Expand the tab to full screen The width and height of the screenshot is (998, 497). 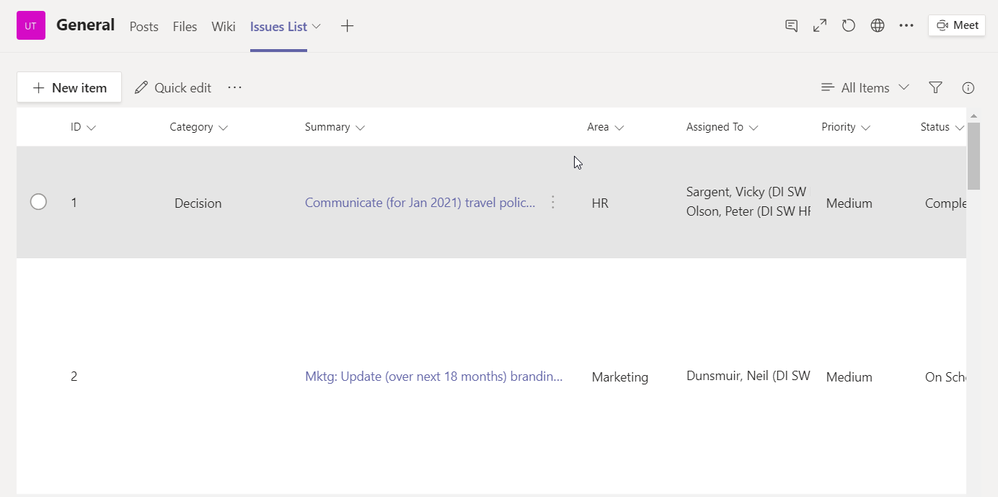click(x=820, y=26)
